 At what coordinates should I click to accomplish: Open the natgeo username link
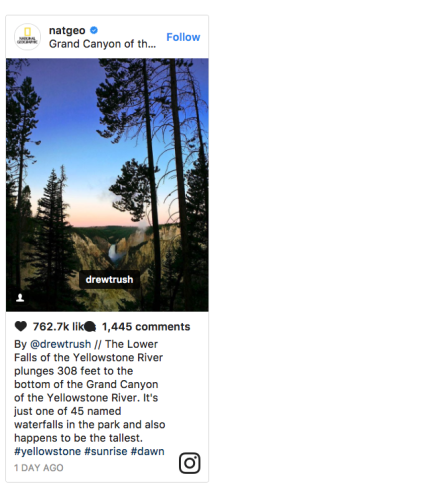[67, 30]
